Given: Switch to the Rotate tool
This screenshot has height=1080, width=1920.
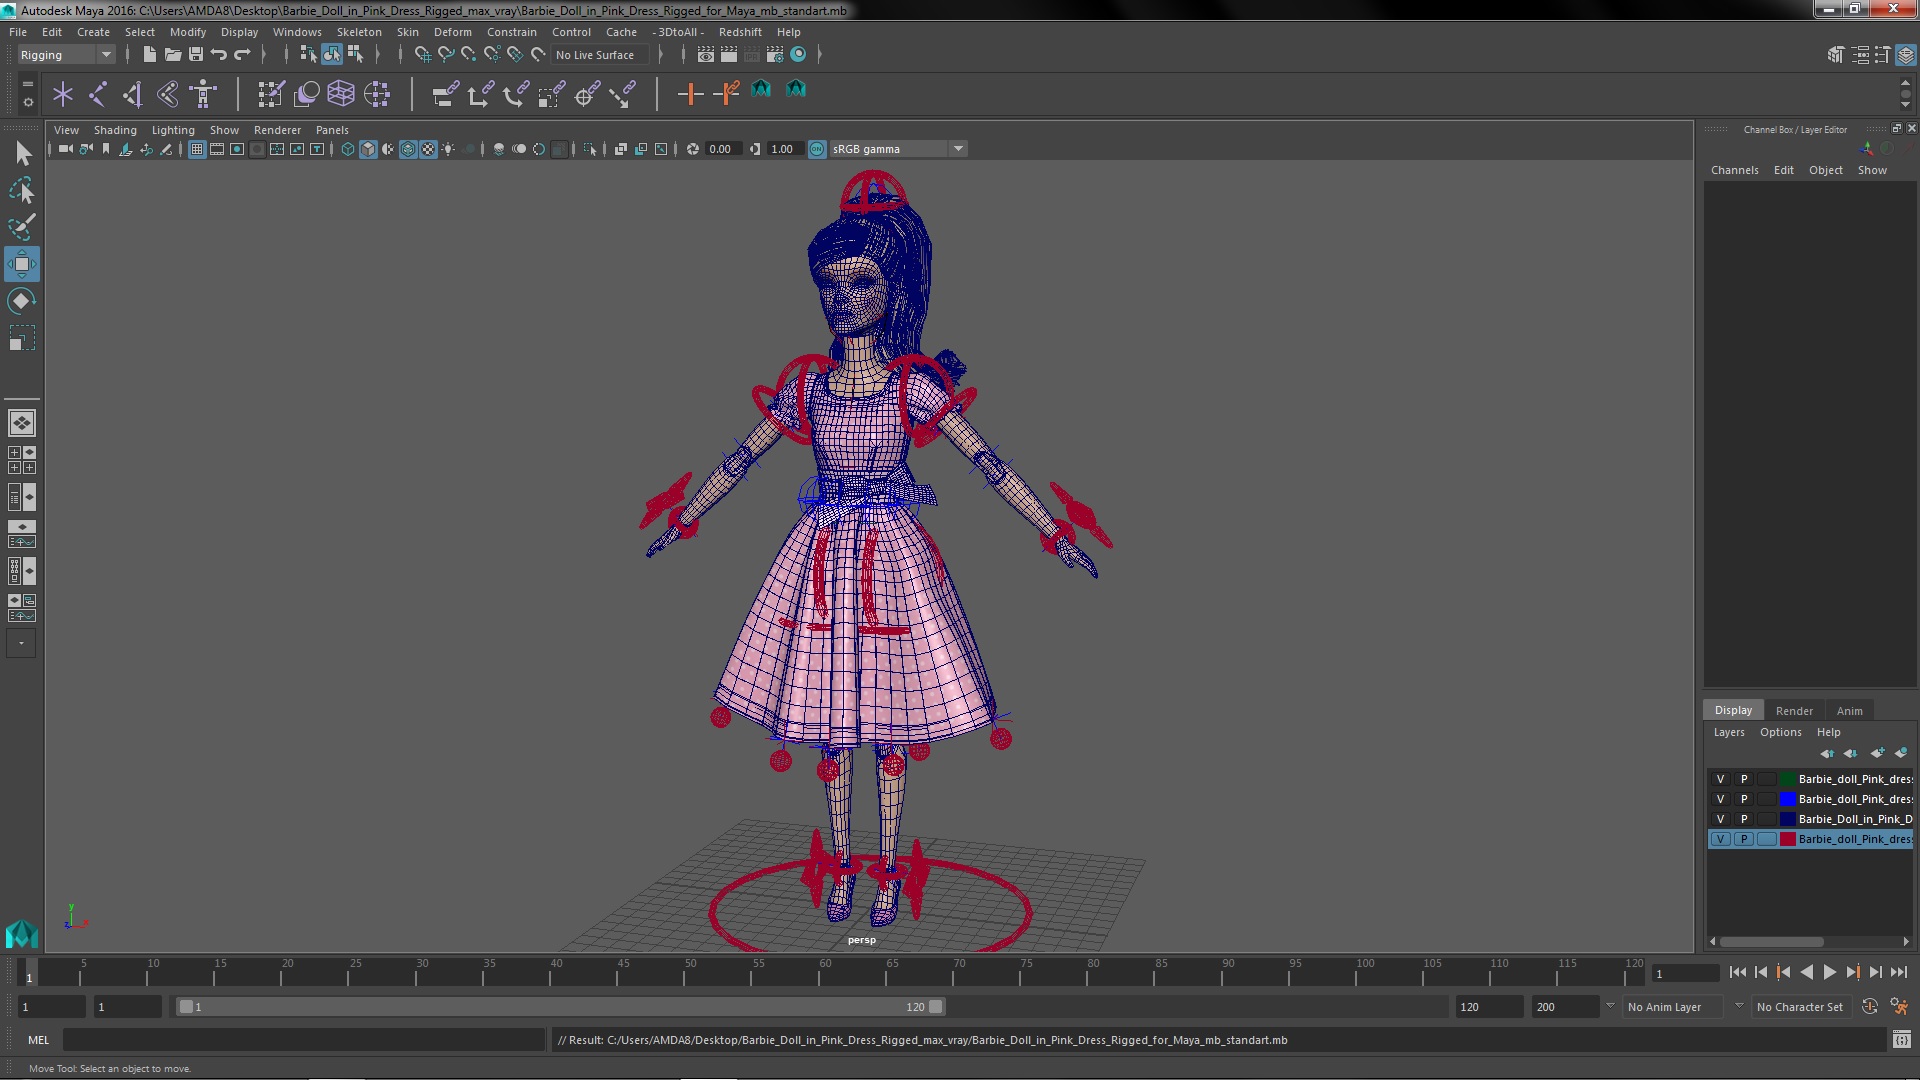Looking at the screenshot, I should click(x=22, y=301).
